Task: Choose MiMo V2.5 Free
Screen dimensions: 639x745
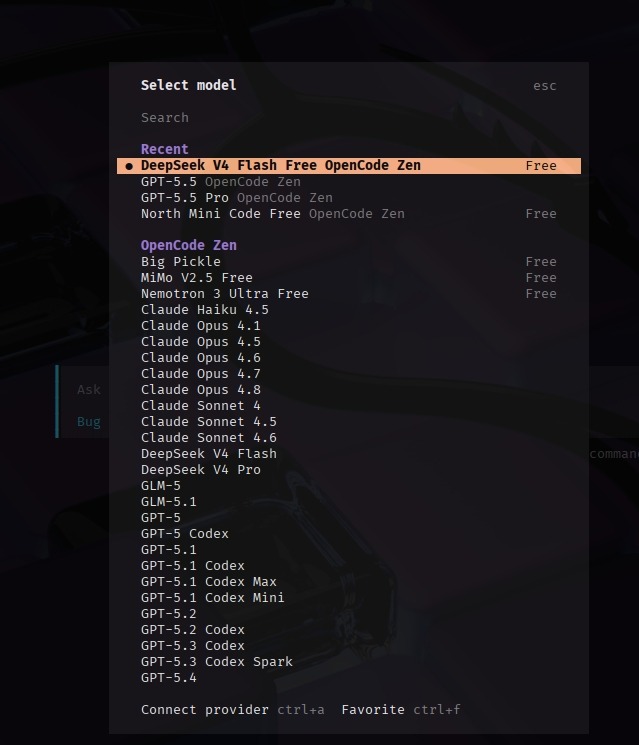Action: coord(349,278)
